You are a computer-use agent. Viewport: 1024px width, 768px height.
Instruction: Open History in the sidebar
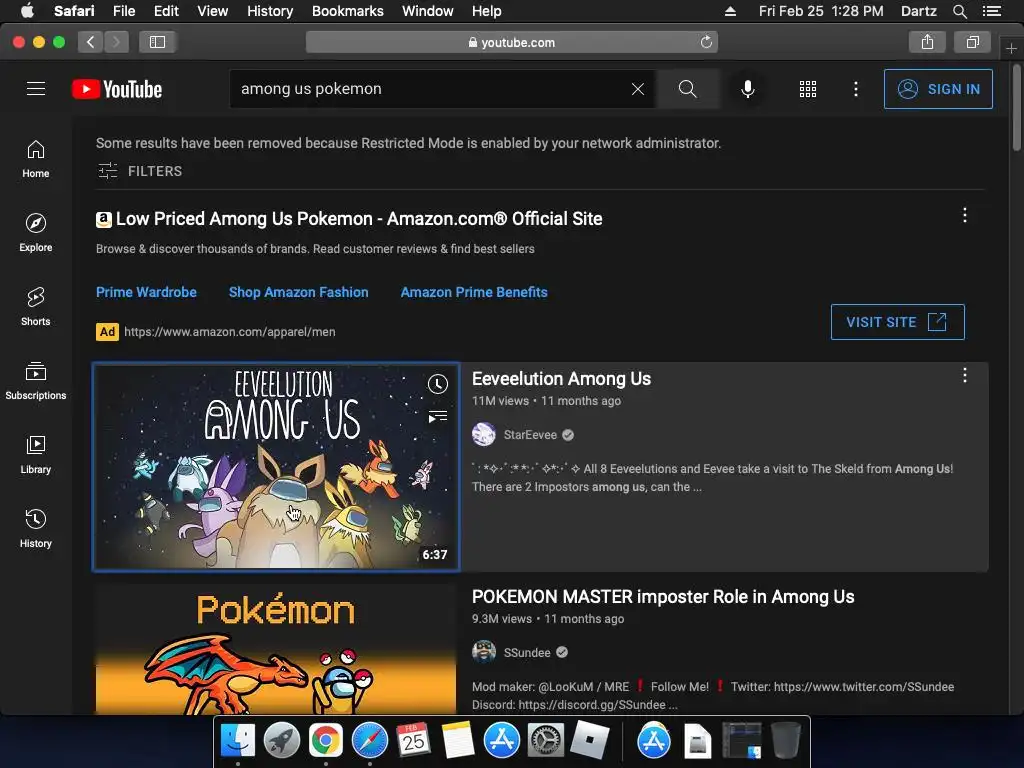[x=36, y=528]
